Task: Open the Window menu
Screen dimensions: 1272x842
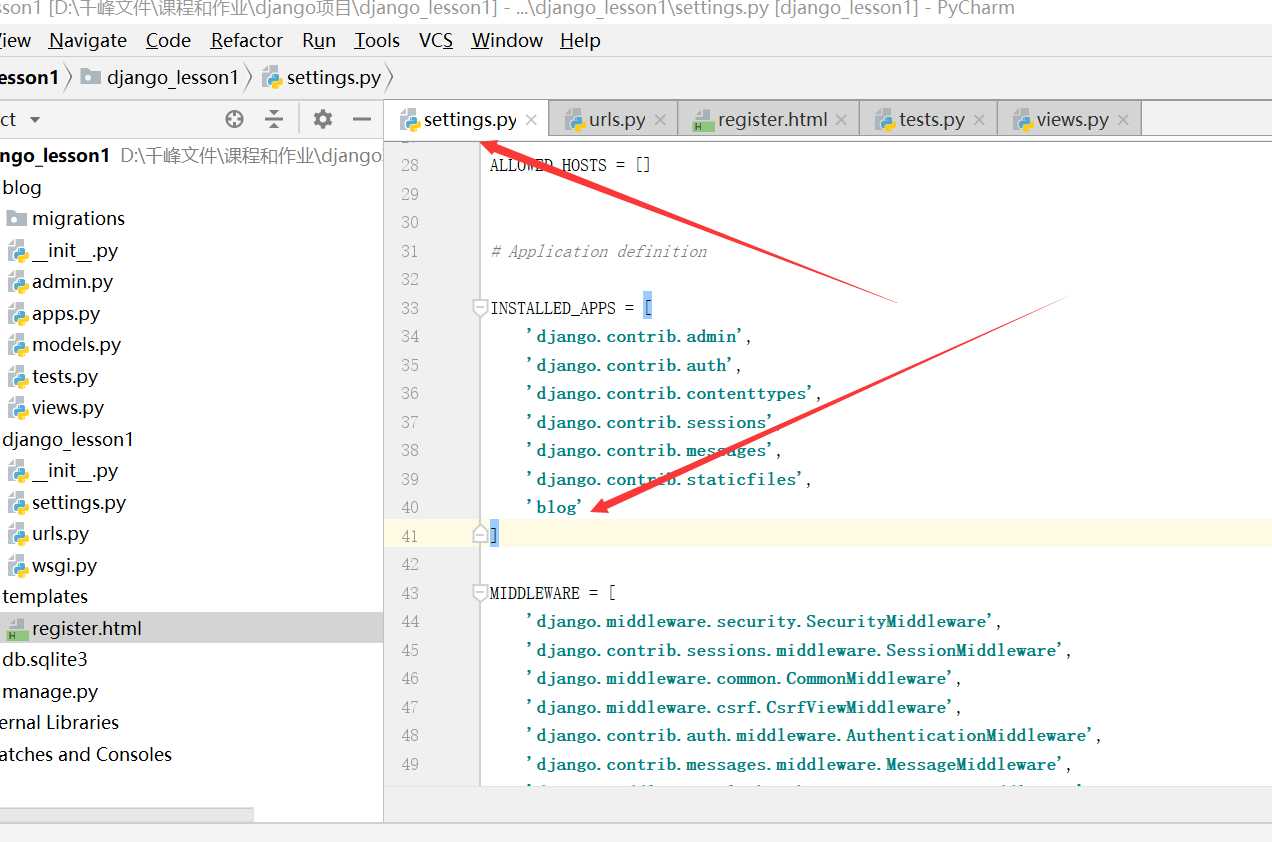Action: tap(507, 40)
